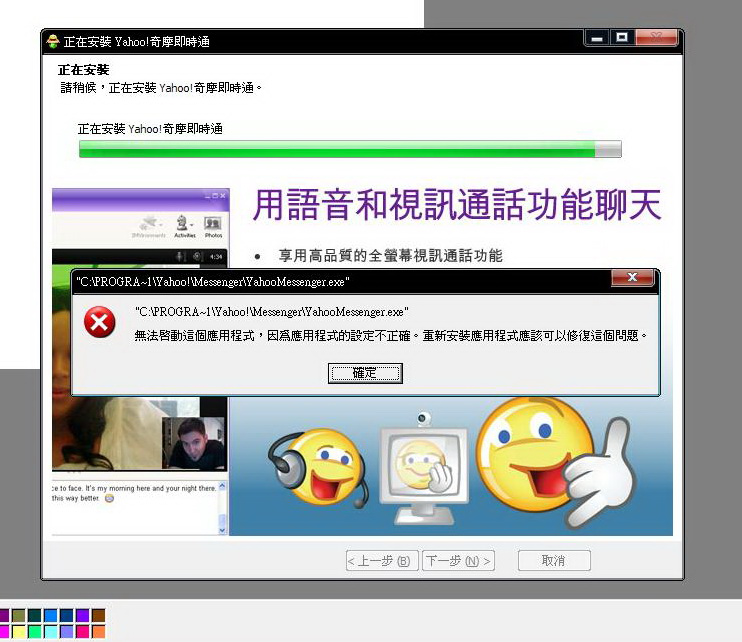
Task: Click the webcam monitor illustration
Action: click(x=424, y=468)
